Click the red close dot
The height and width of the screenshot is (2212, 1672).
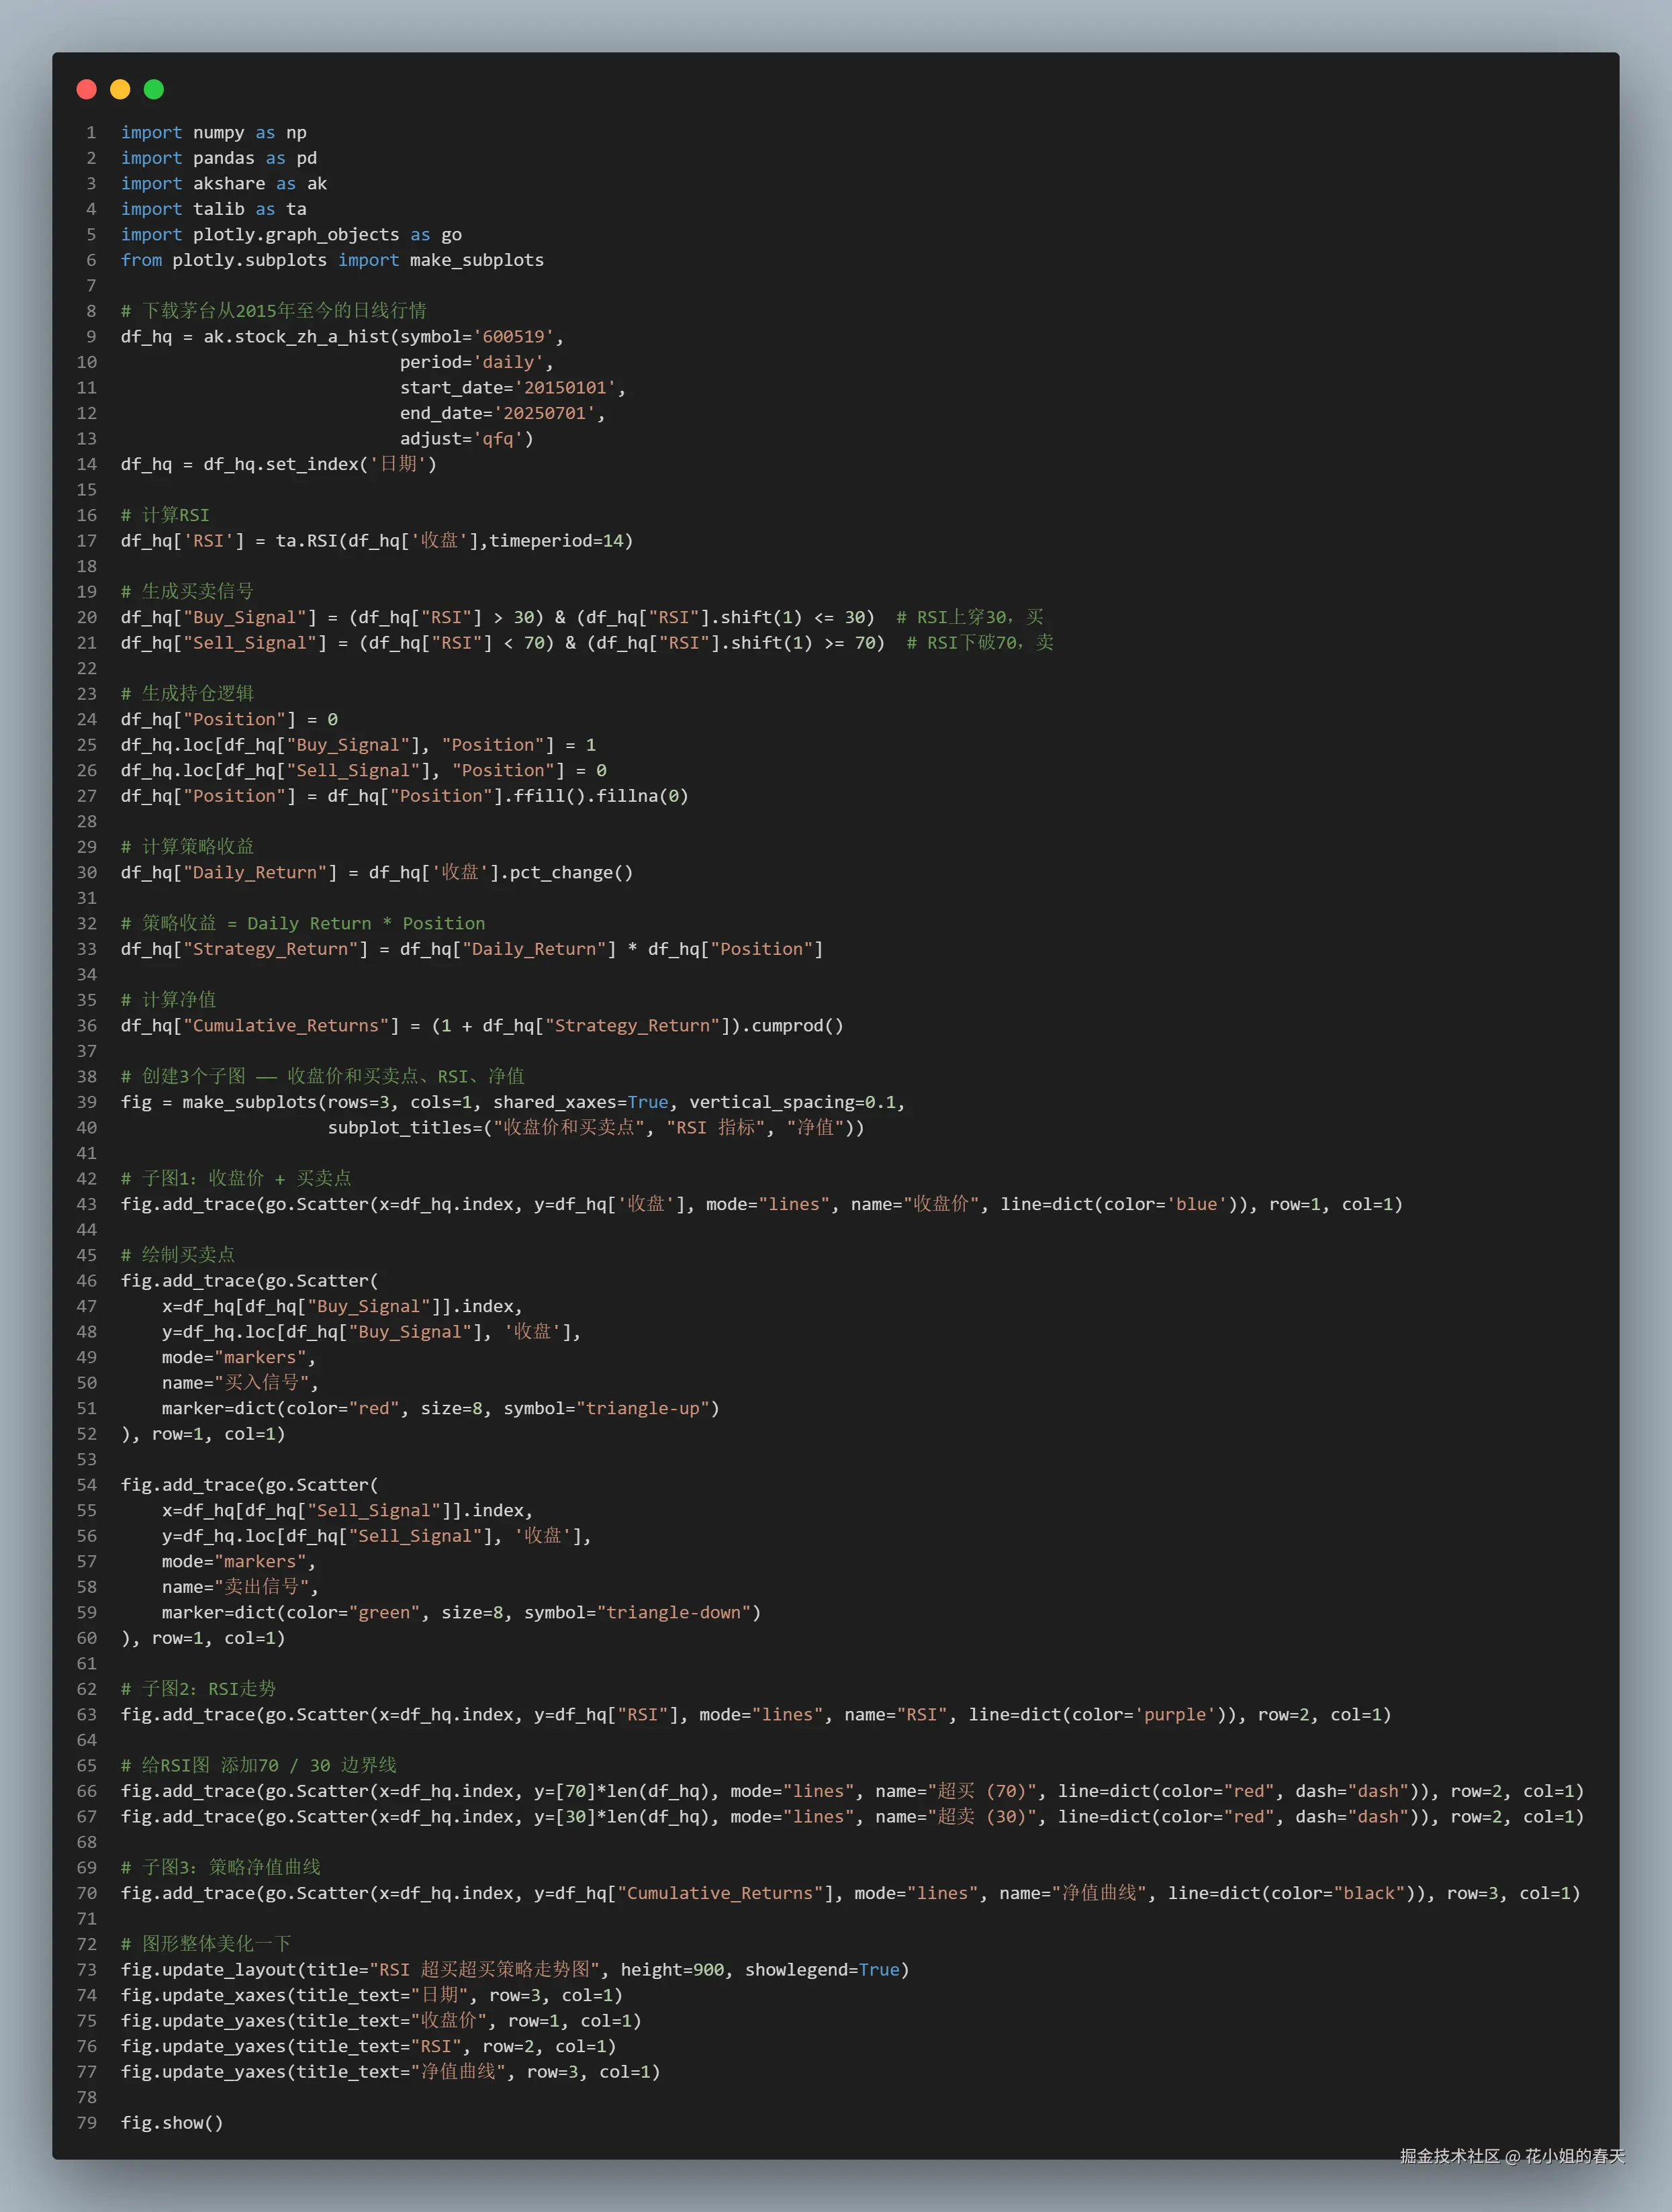click(87, 90)
